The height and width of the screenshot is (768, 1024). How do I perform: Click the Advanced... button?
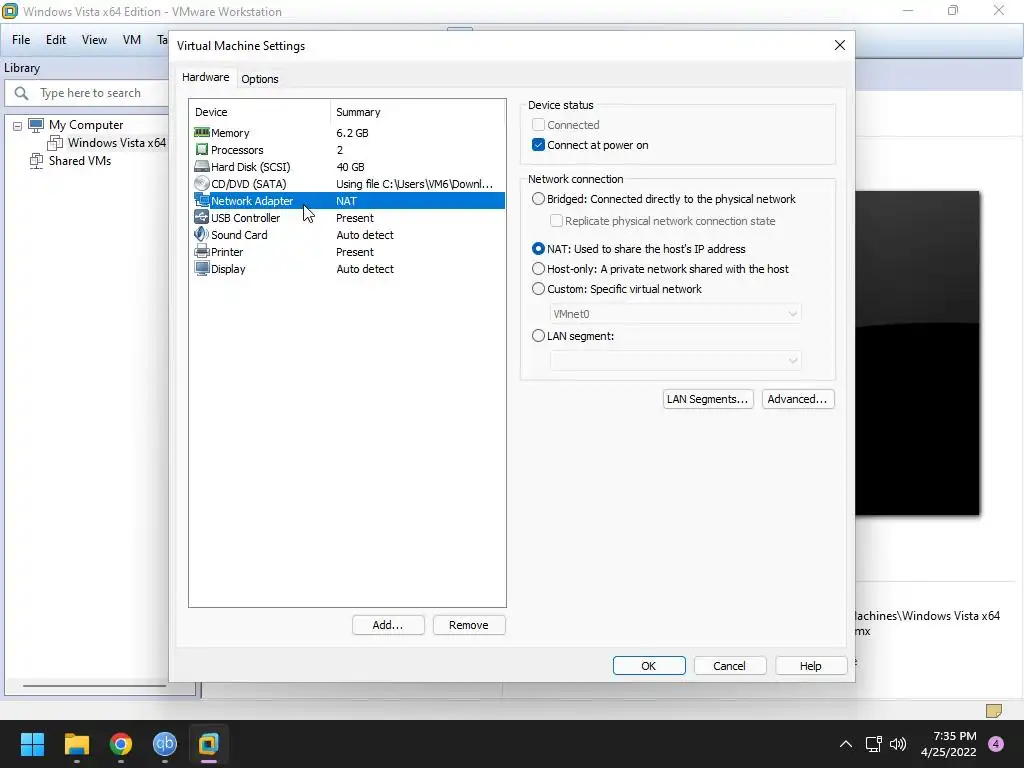click(797, 399)
